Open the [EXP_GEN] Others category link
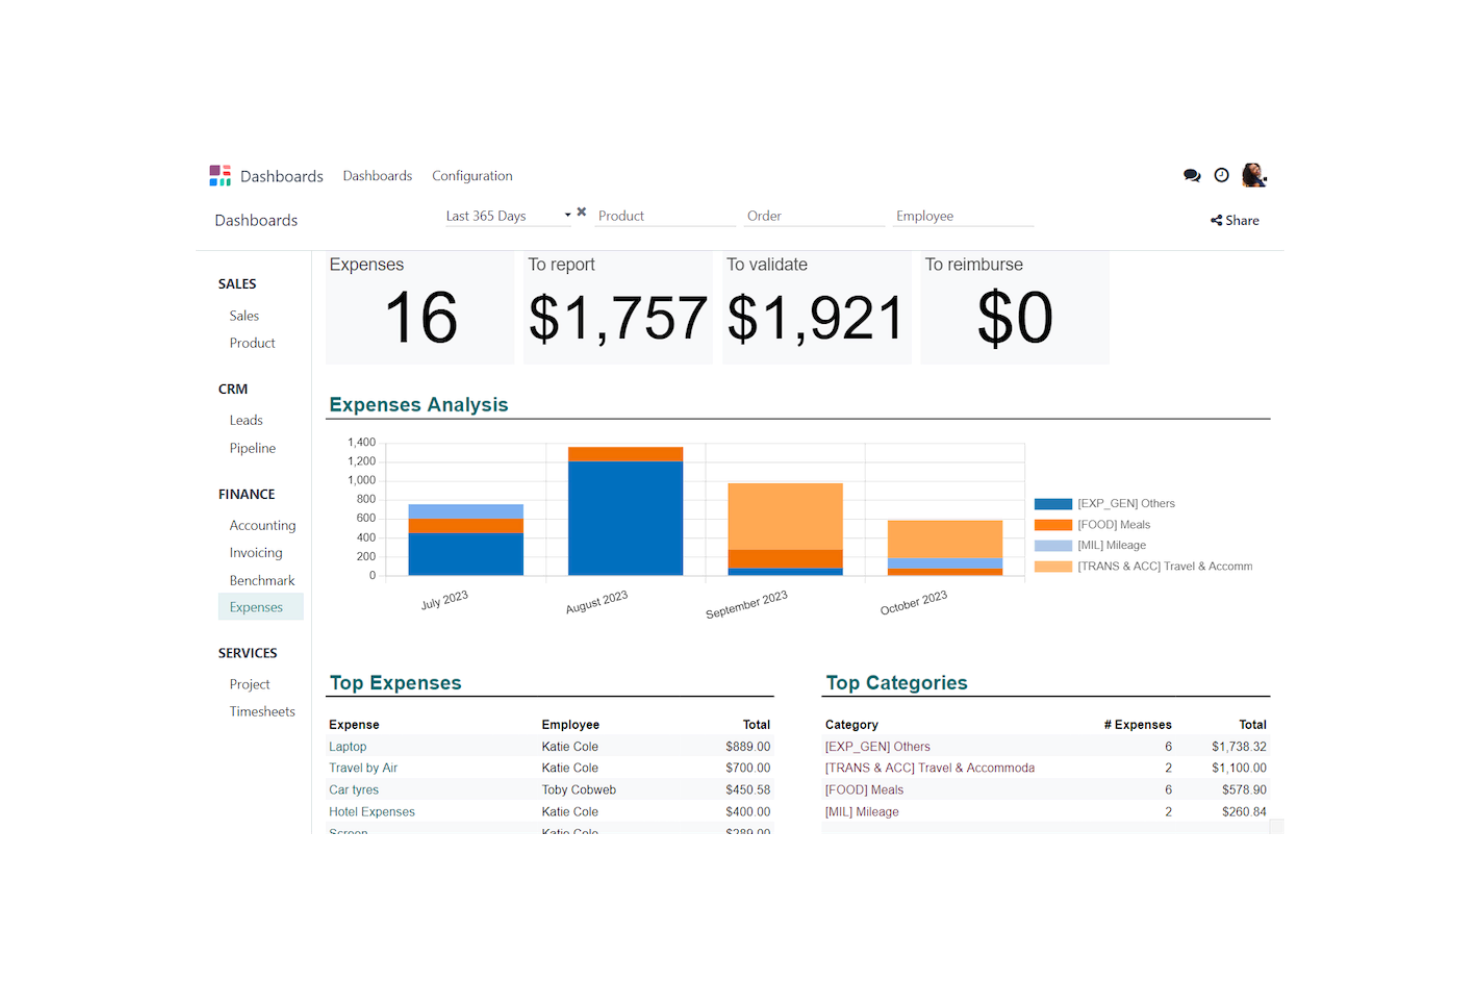Viewport: 1480px width, 987px height. tap(877, 747)
